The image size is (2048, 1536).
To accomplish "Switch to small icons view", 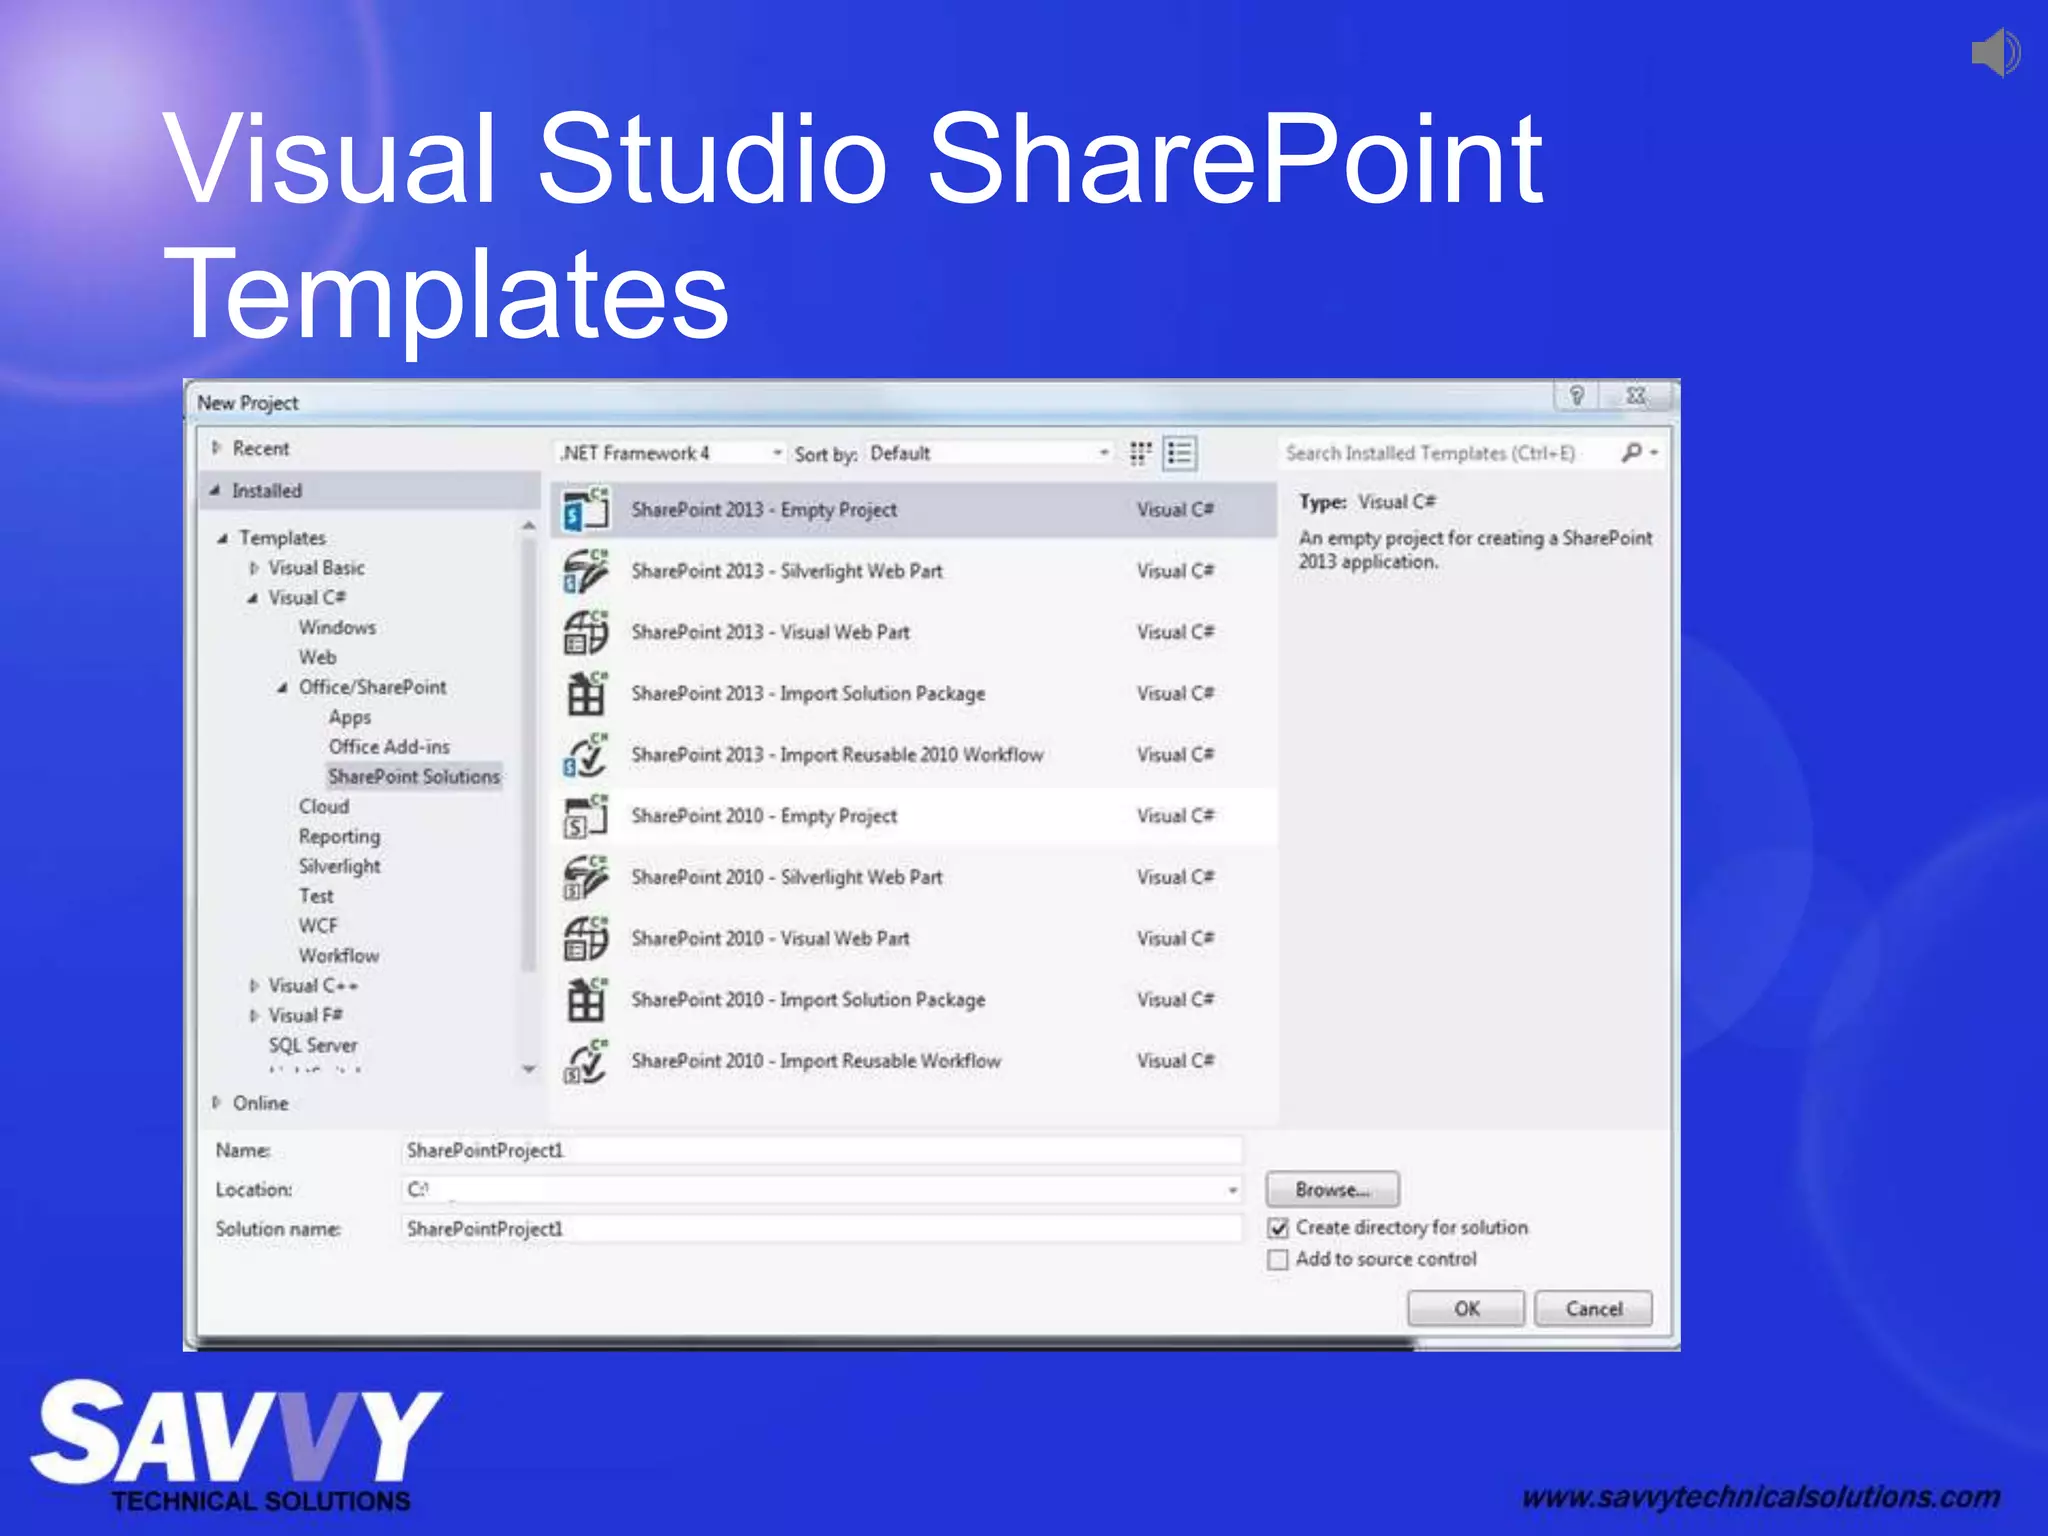I will tap(1140, 453).
